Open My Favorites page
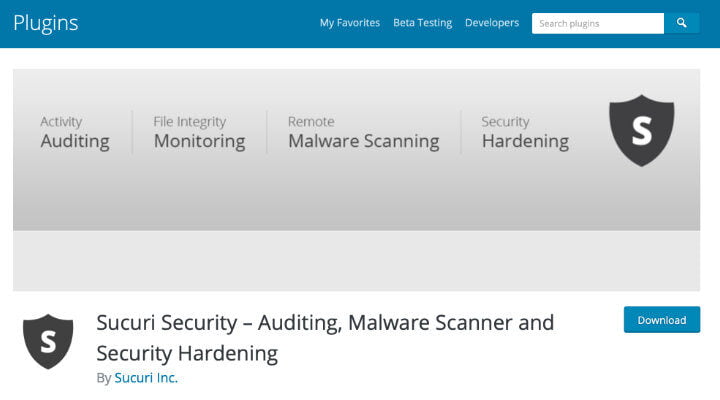This screenshot has width=720, height=400. [x=350, y=23]
